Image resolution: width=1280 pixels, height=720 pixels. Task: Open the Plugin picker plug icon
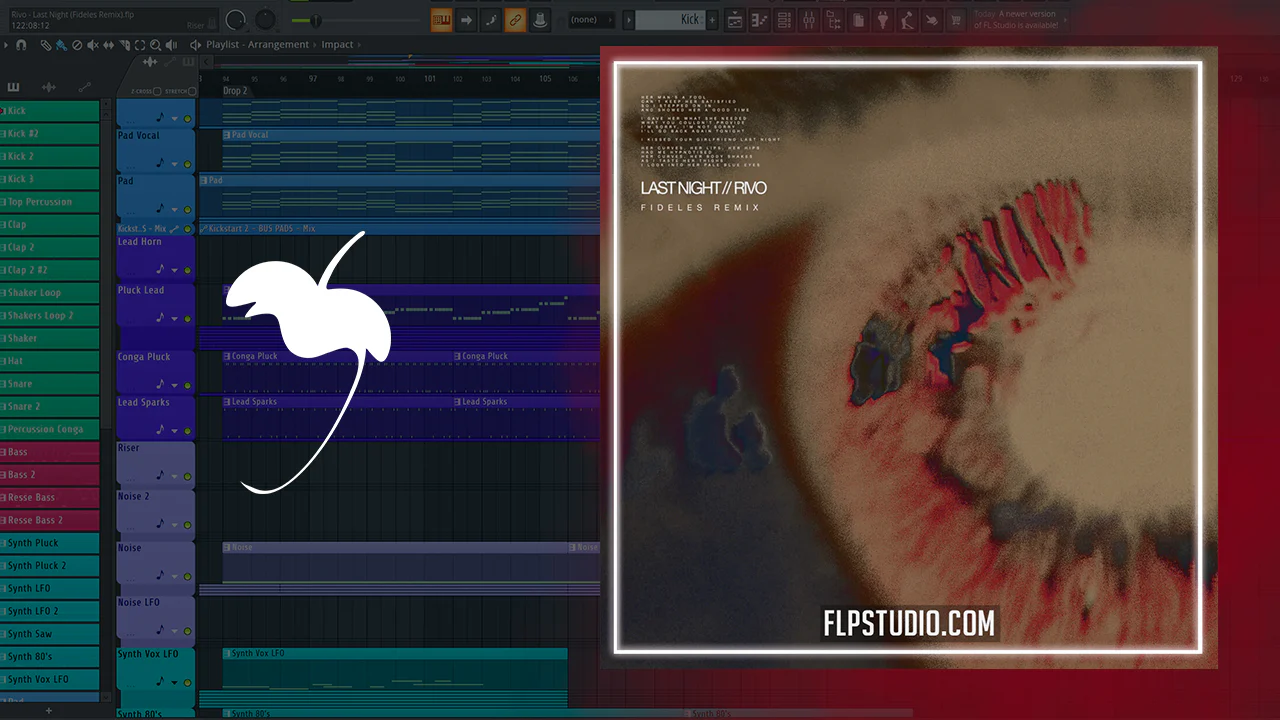click(x=883, y=19)
